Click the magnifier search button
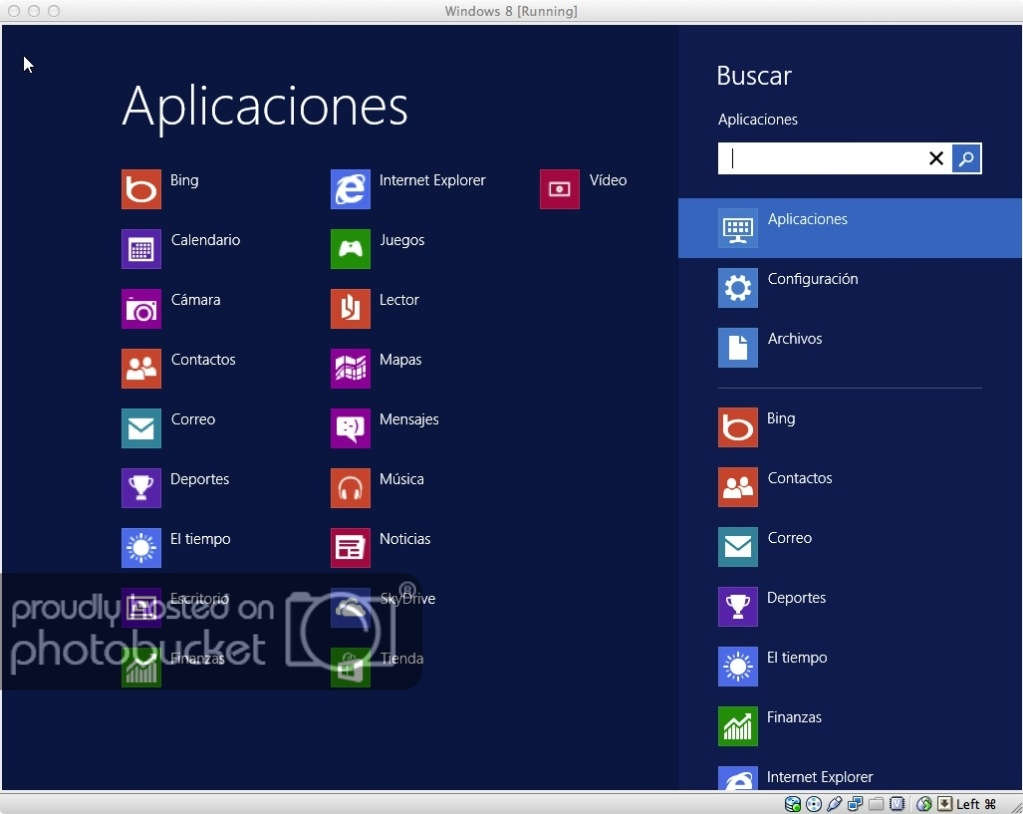 (x=966, y=158)
